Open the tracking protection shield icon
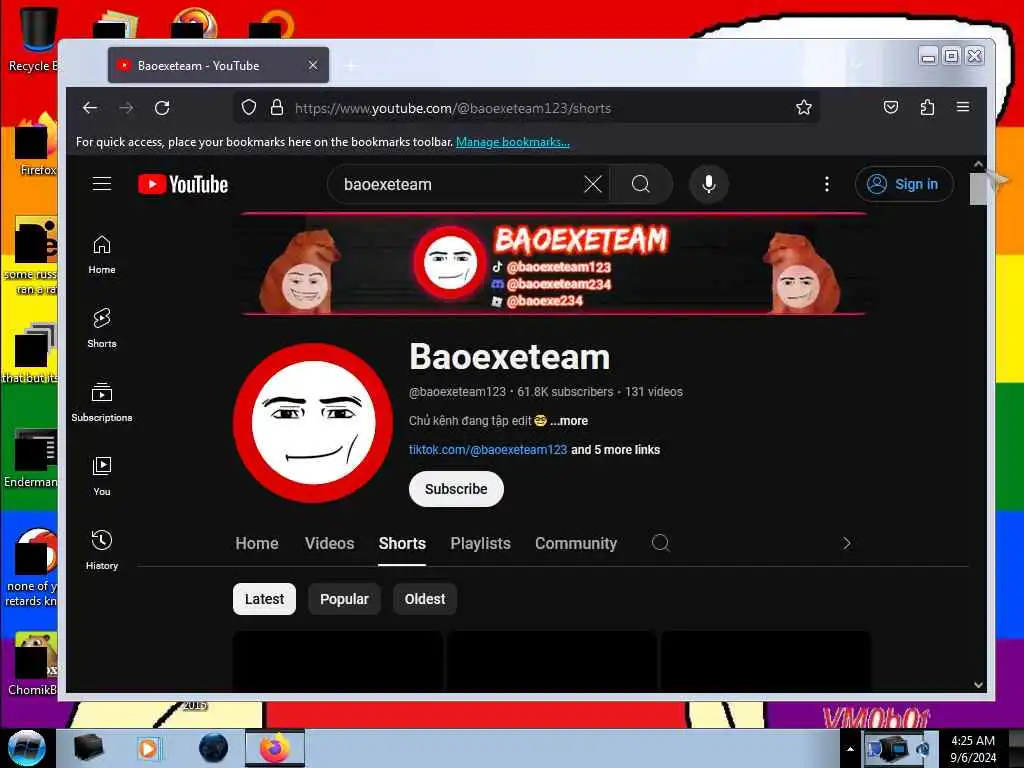 [249, 107]
